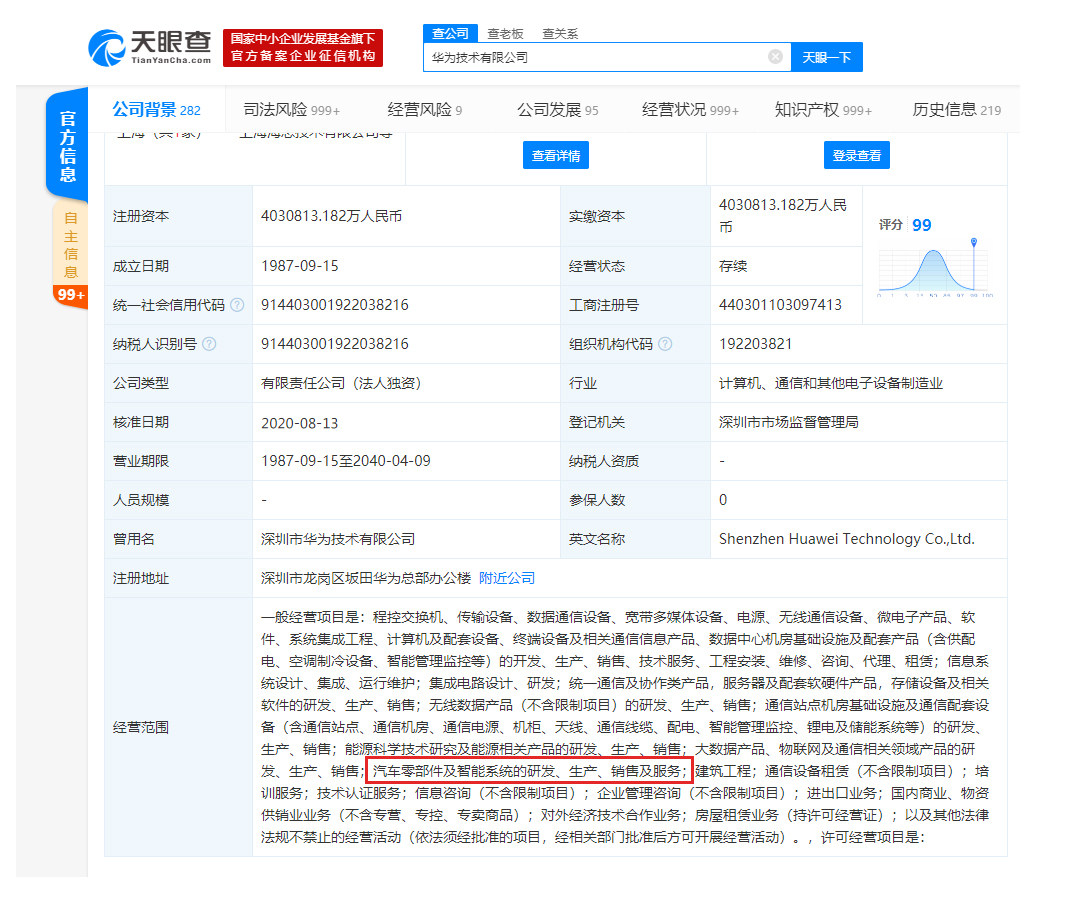1080x900 pixels.
Task: Click the orange 99+ badge on the sidebar
Action: 70,295
